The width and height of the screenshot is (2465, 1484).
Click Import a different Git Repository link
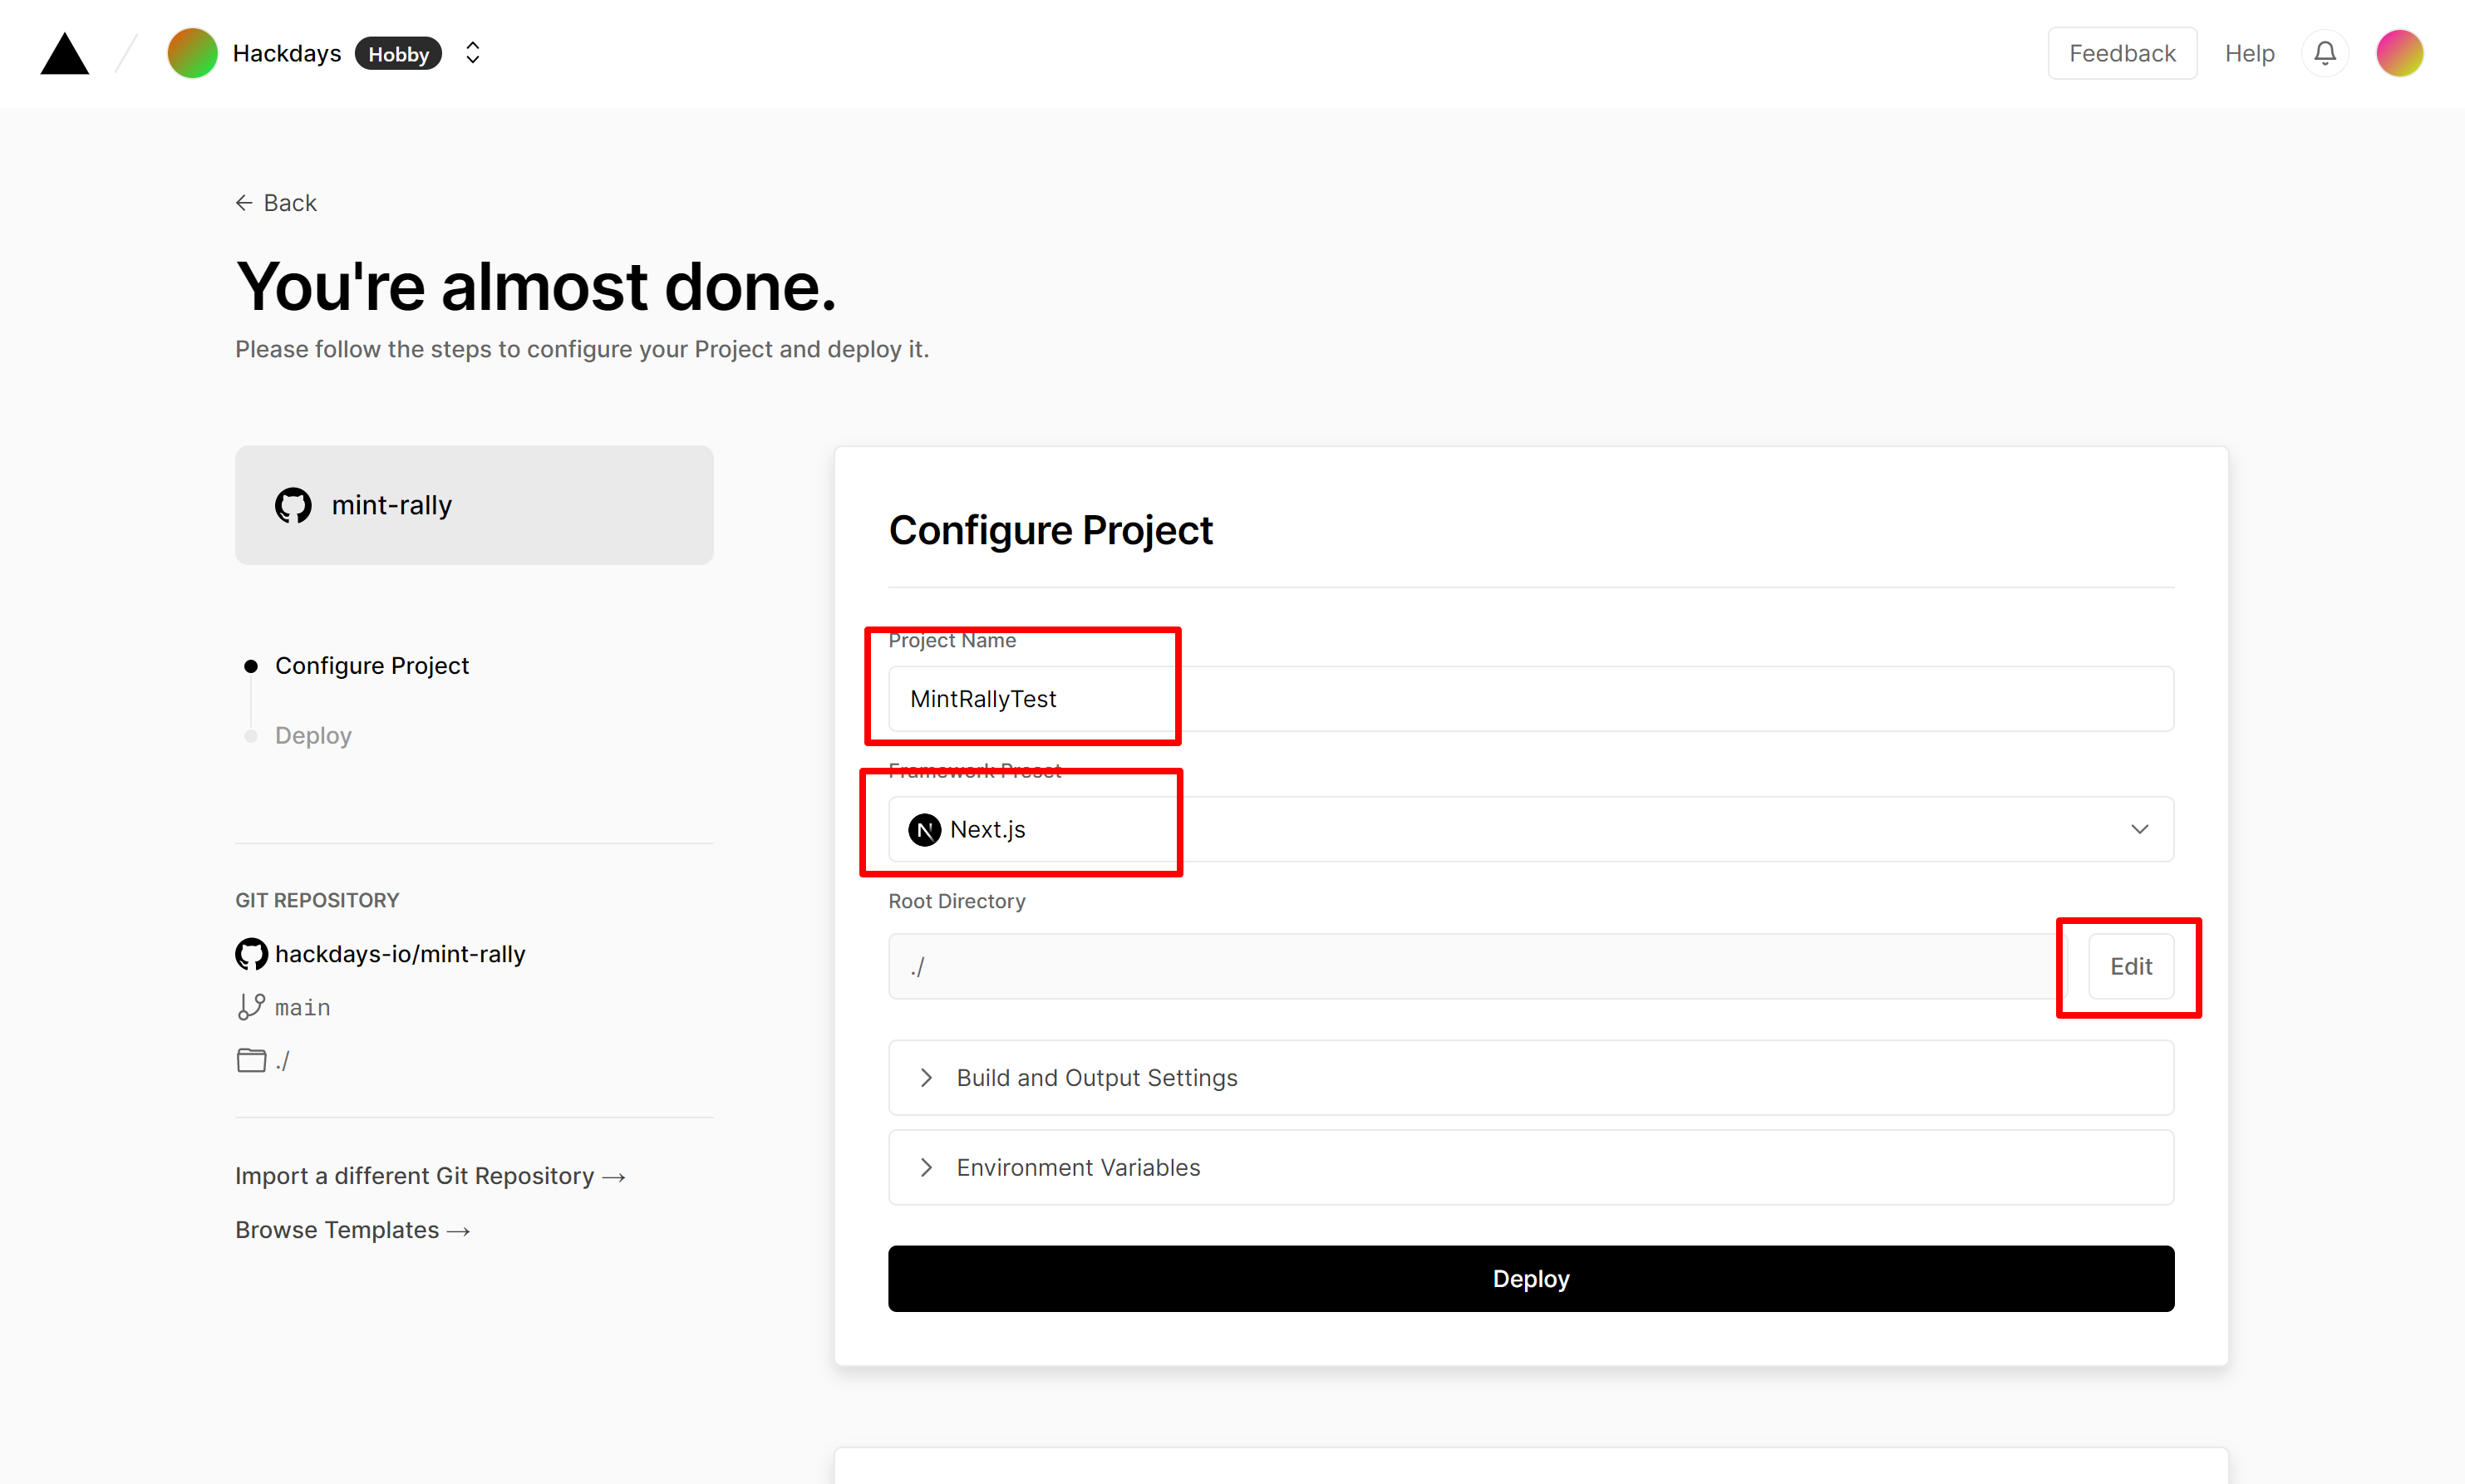pos(430,1174)
